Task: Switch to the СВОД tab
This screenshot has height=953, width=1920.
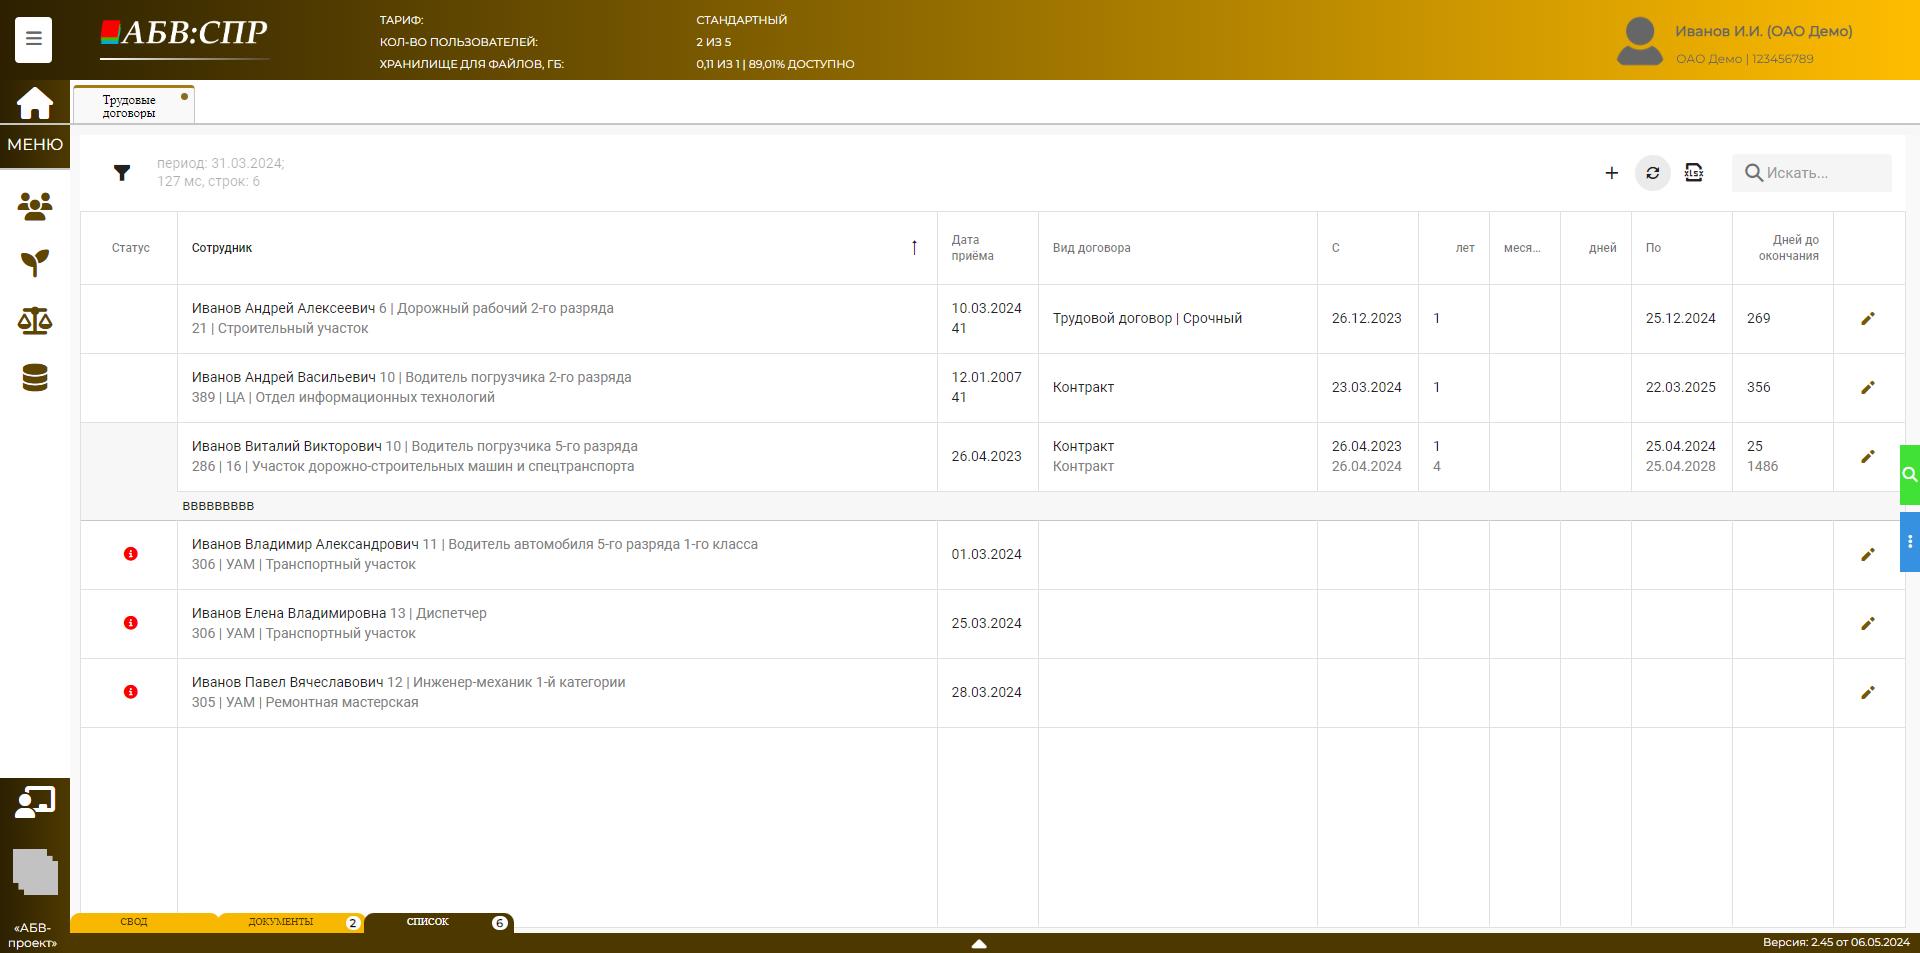Action: coord(134,922)
